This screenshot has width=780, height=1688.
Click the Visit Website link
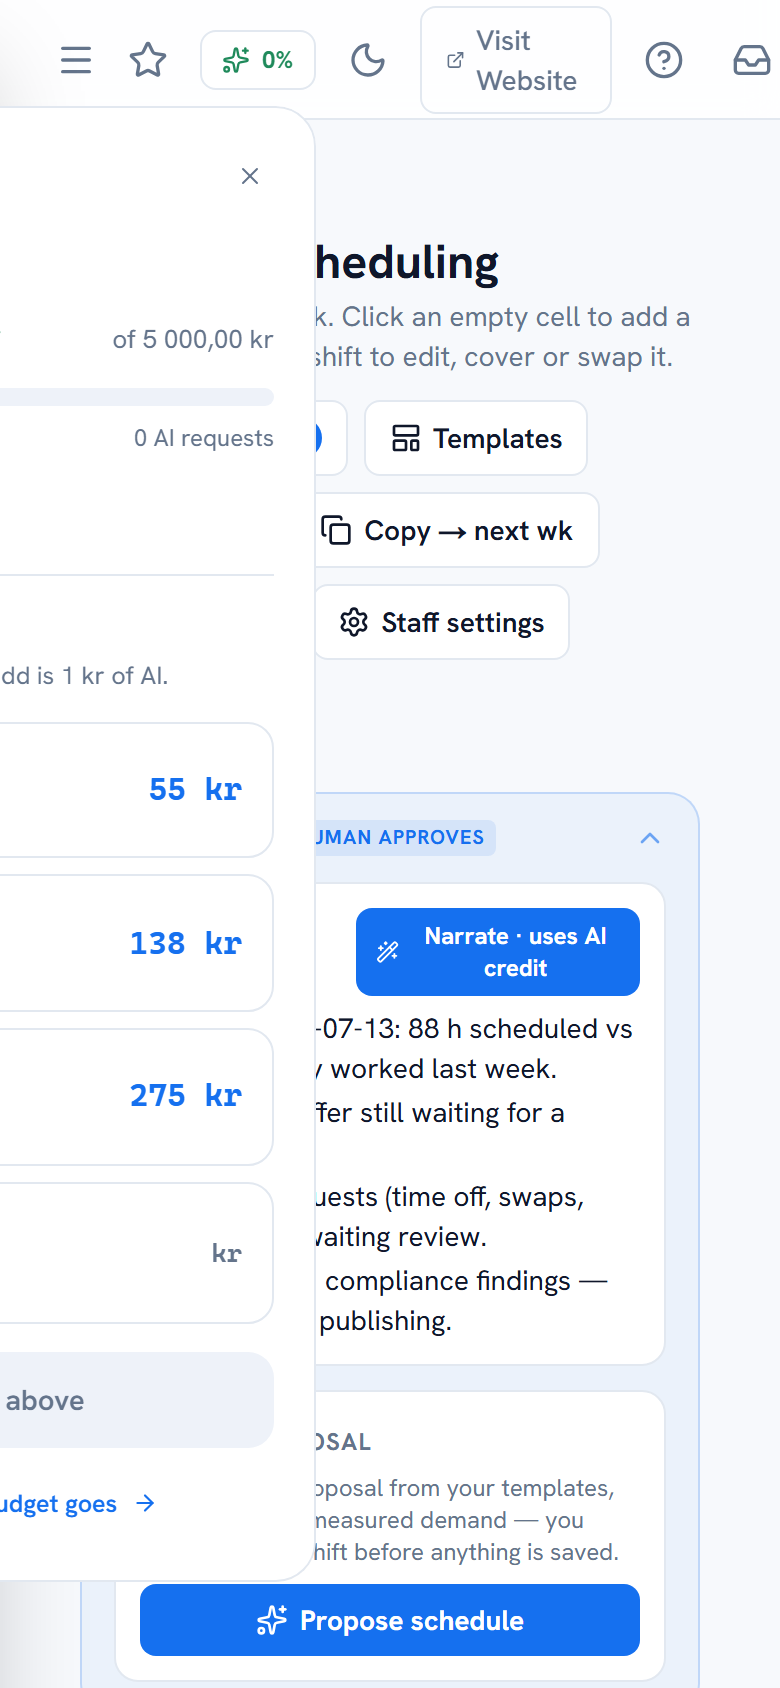[516, 60]
